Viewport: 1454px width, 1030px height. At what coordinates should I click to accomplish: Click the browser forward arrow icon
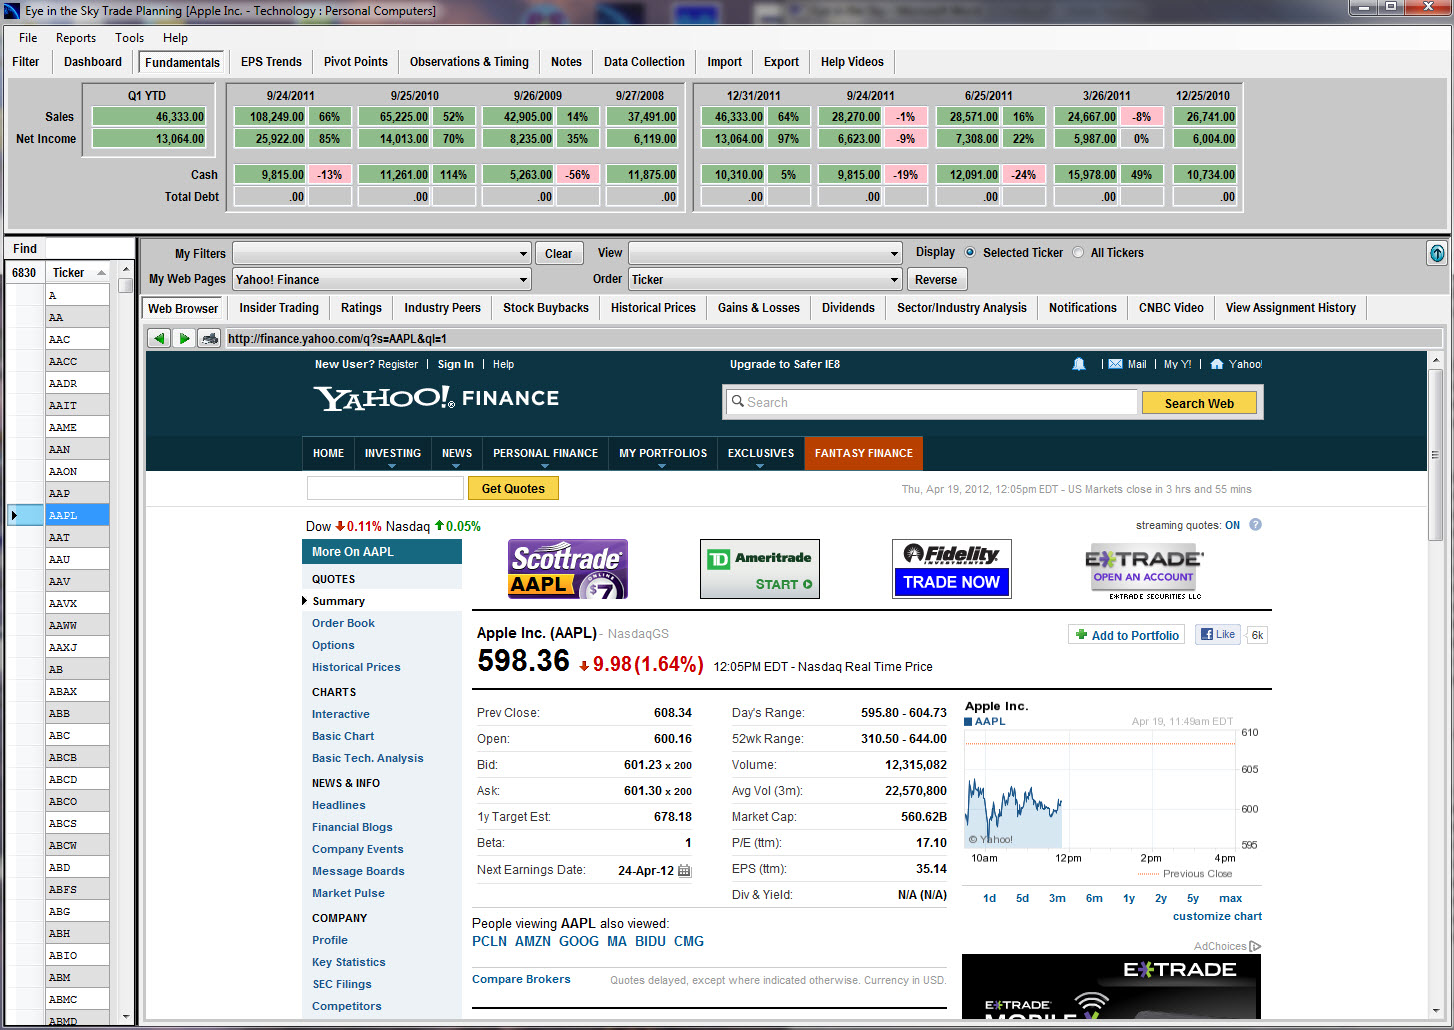(x=184, y=339)
